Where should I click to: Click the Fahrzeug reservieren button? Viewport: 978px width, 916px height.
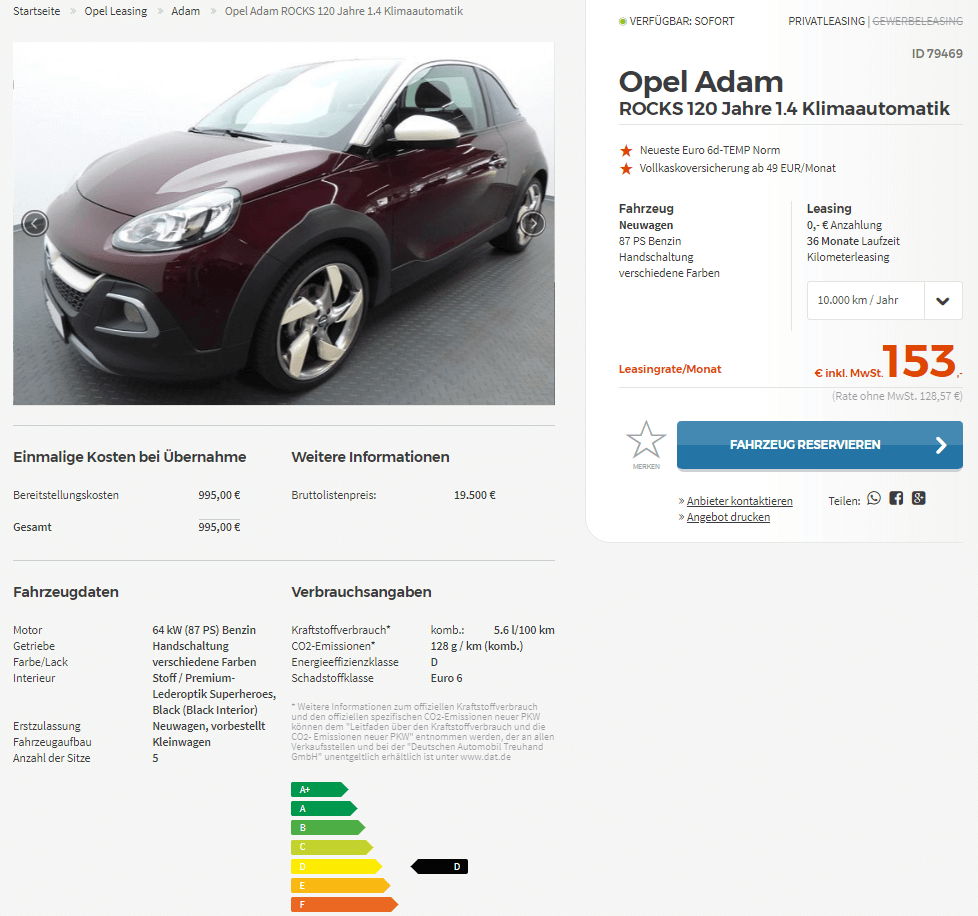pos(820,445)
